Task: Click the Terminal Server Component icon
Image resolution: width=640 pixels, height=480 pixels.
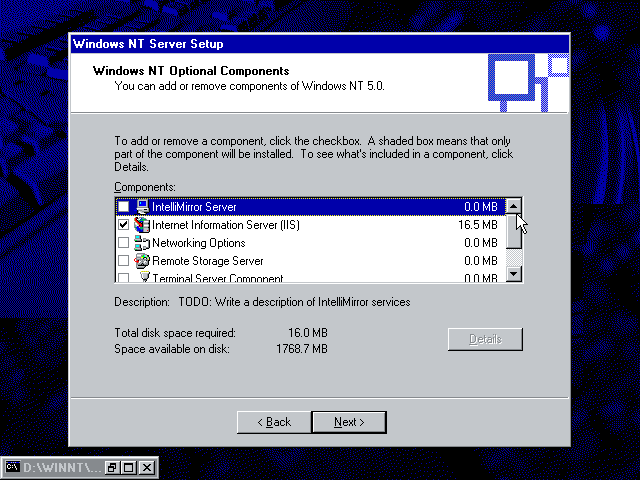Action: [144, 276]
